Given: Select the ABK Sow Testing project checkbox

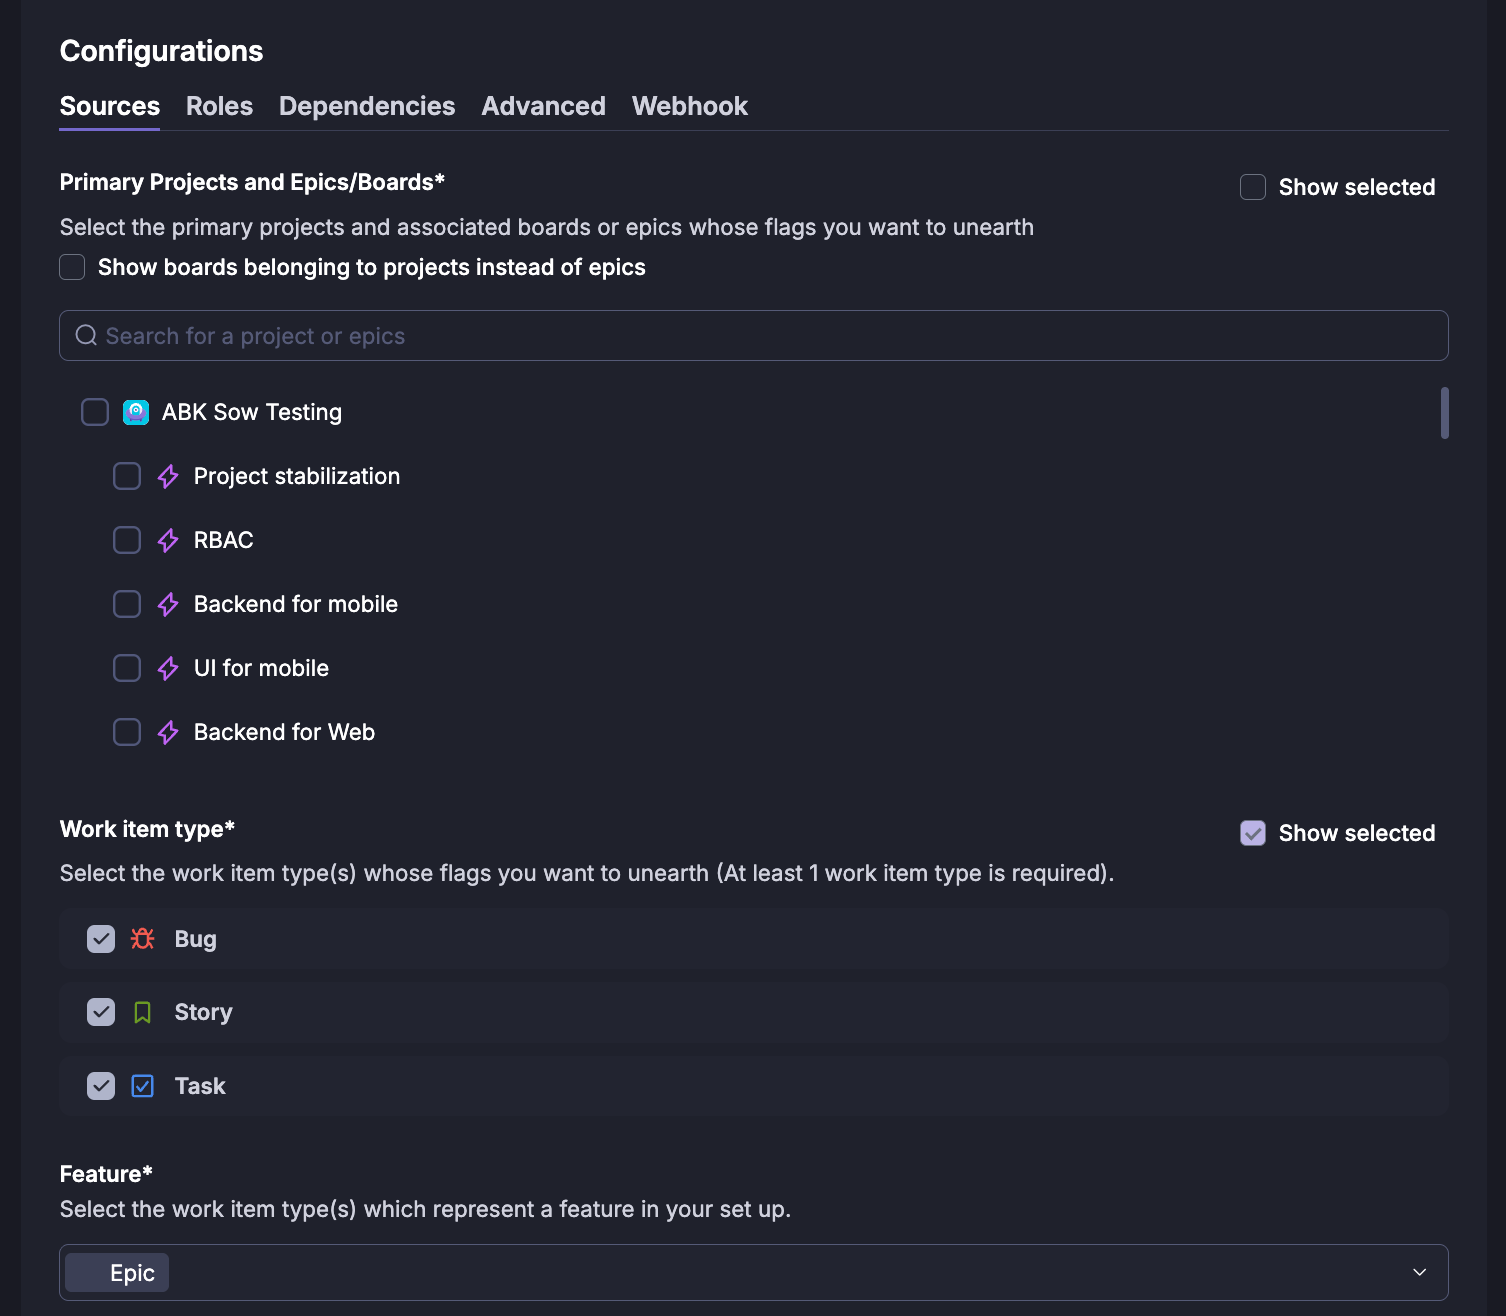Looking at the screenshot, I should click(95, 412).
